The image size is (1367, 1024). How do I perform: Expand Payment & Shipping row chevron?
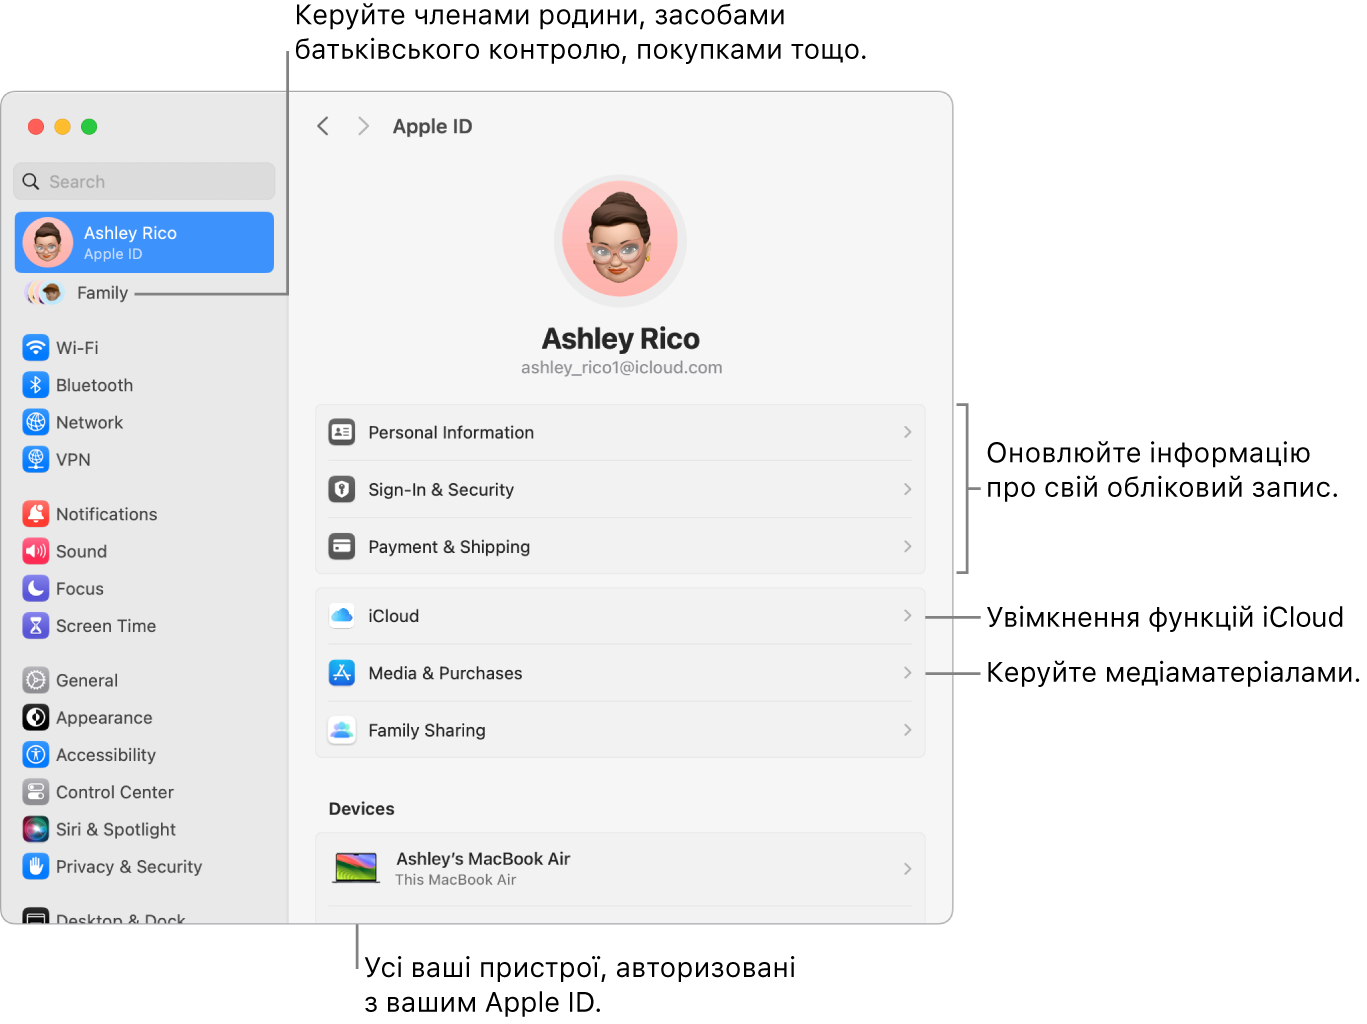tap(907, 546)
